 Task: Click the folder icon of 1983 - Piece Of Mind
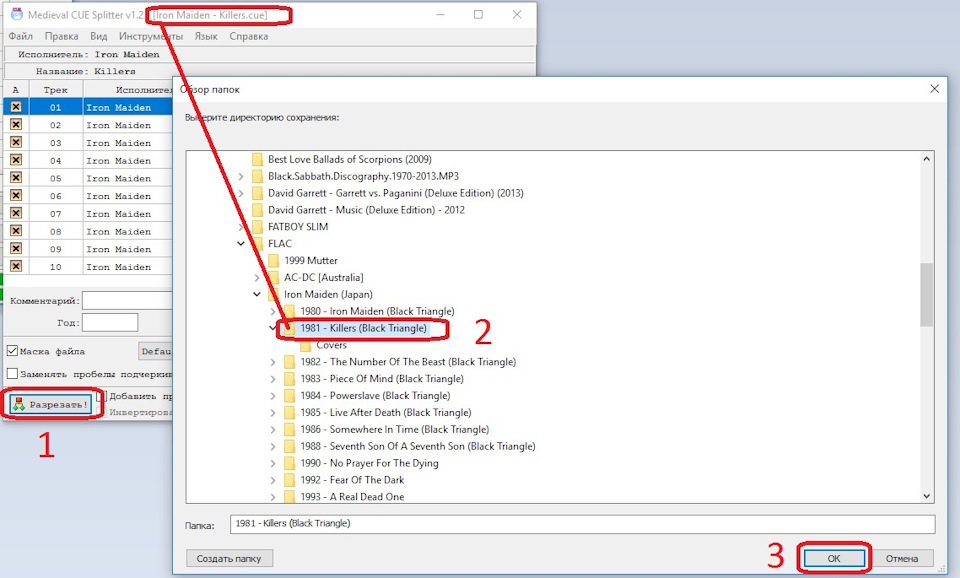pos(290,379)
